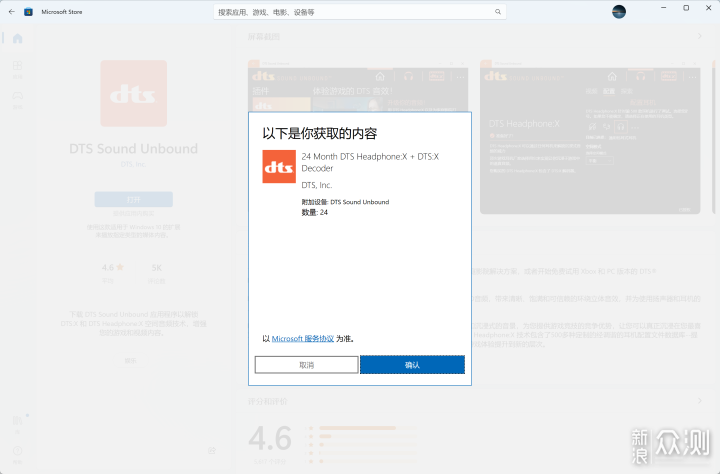720x474 pixels.
Task: Expand the 评分和评价 section chevron
Action: [700, 401]
